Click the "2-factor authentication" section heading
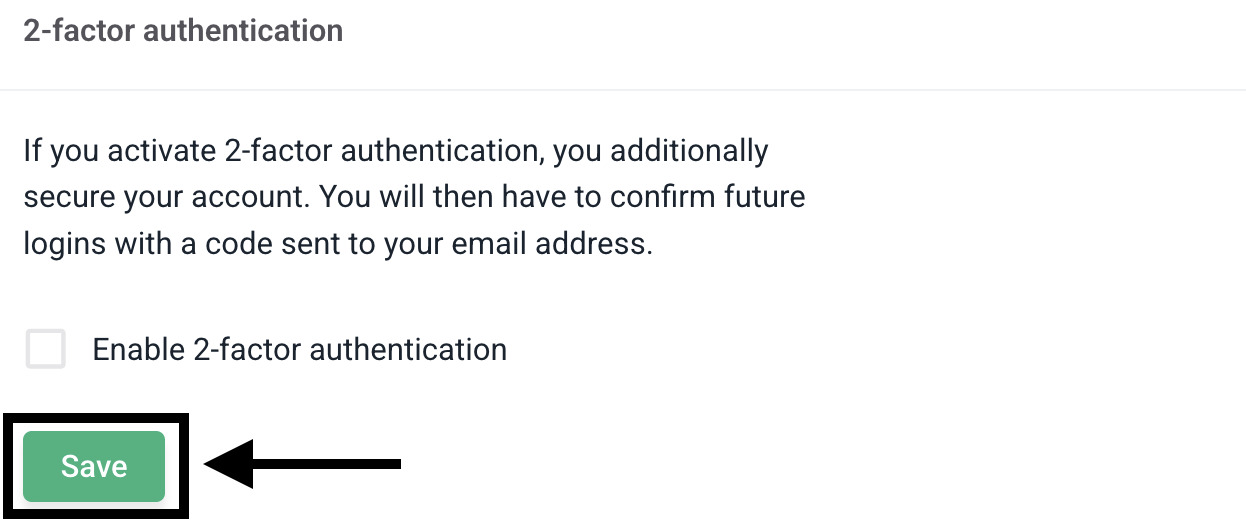Screen dimensions: 1246x524 coord(183,31)
